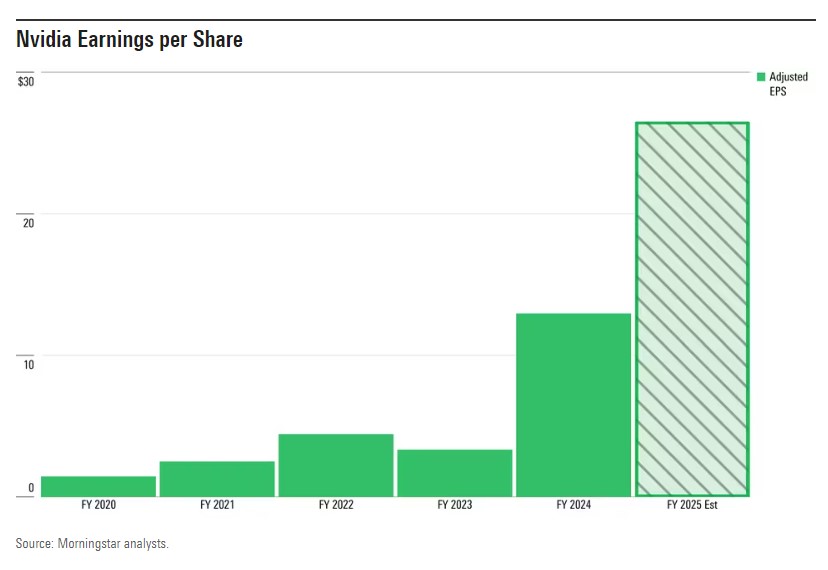Click the green Adjusted EPS legend swatch
Viewport: 828px width, 570px height.
(761, 77)
